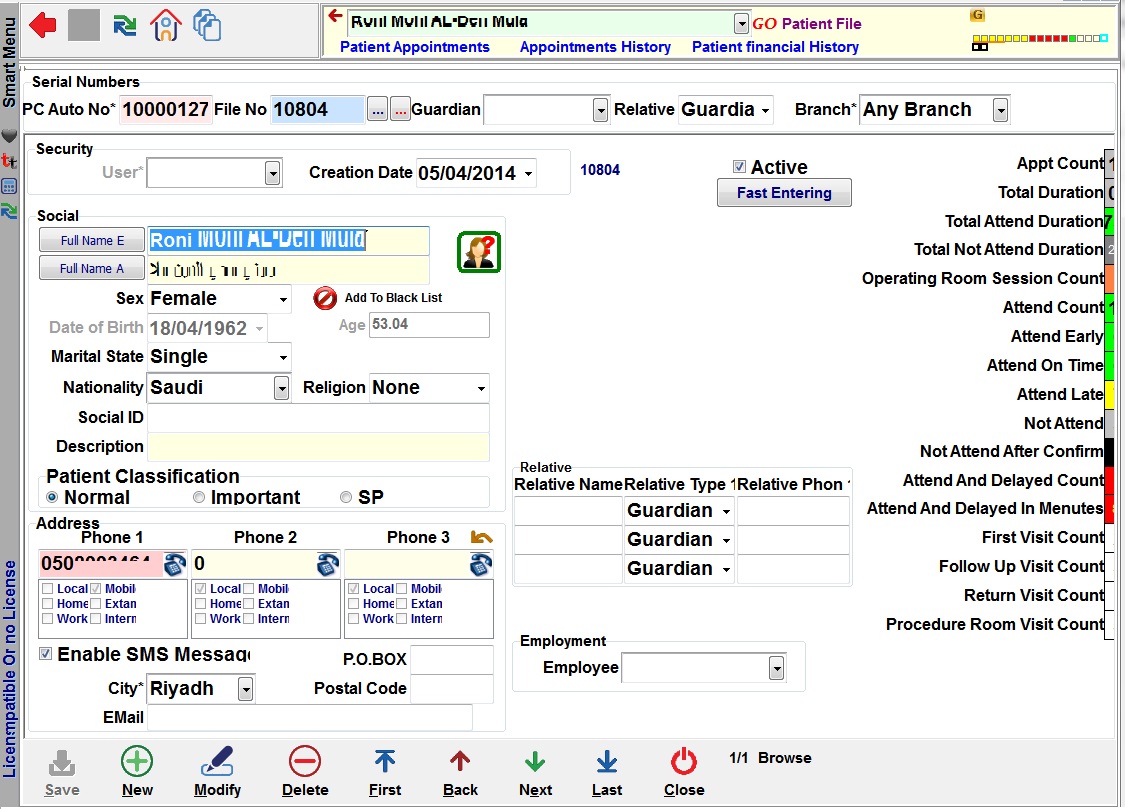Toggle Phone 3 Home checkbox
Screen dimensions: 1125x809
(354, 603)
